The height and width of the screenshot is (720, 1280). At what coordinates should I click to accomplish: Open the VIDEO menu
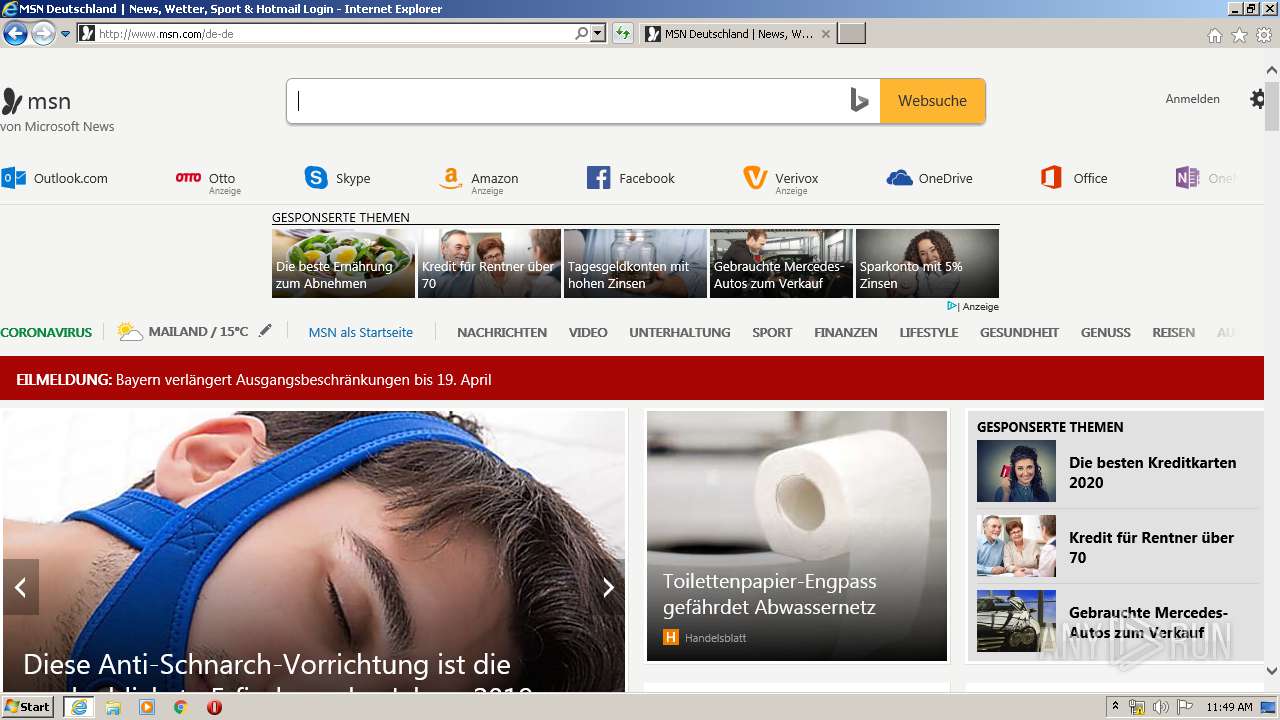tap(588, 332)
